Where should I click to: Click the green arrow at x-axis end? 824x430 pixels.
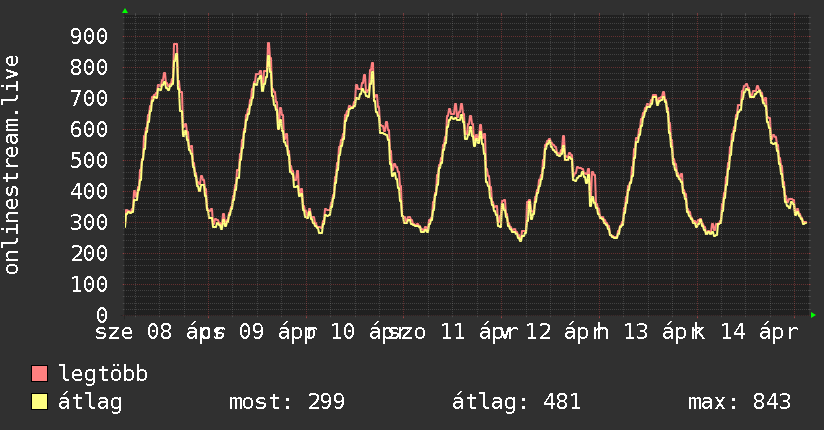[x=813, y=315]
